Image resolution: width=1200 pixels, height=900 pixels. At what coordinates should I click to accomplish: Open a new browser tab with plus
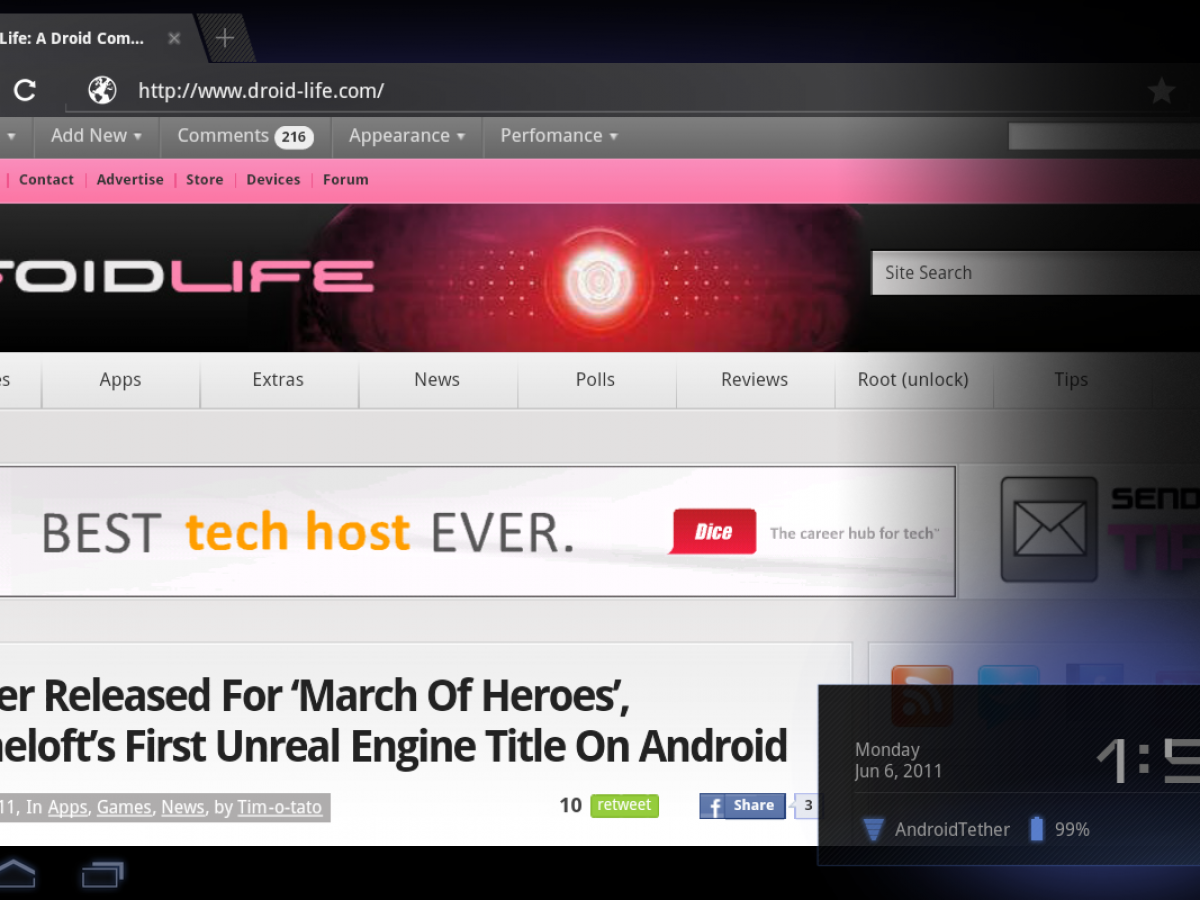(225, 39)
